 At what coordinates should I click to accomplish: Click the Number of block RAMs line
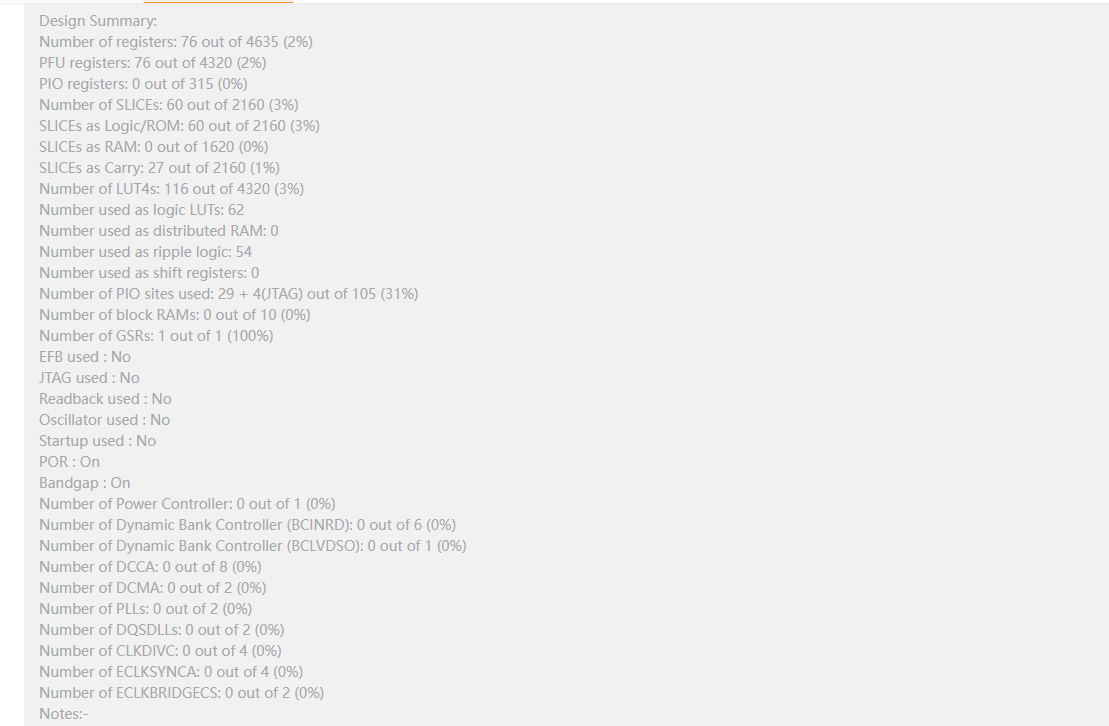point(174,315)
